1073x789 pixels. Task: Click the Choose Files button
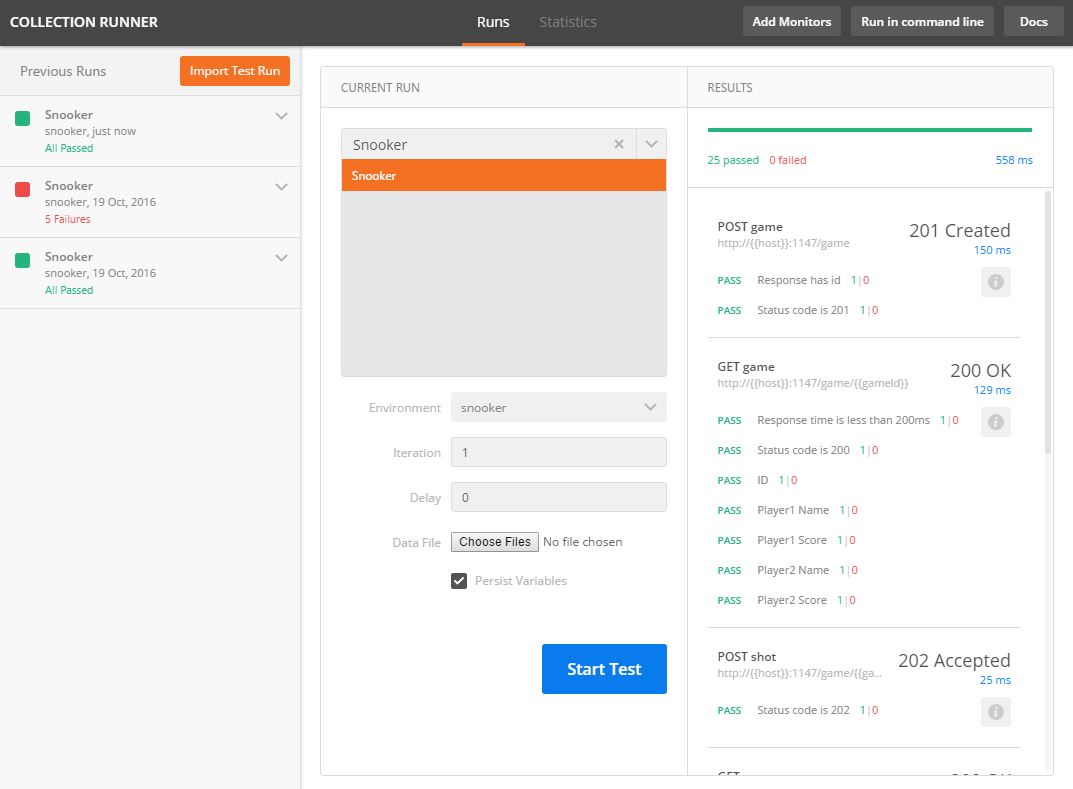point(495,542)
